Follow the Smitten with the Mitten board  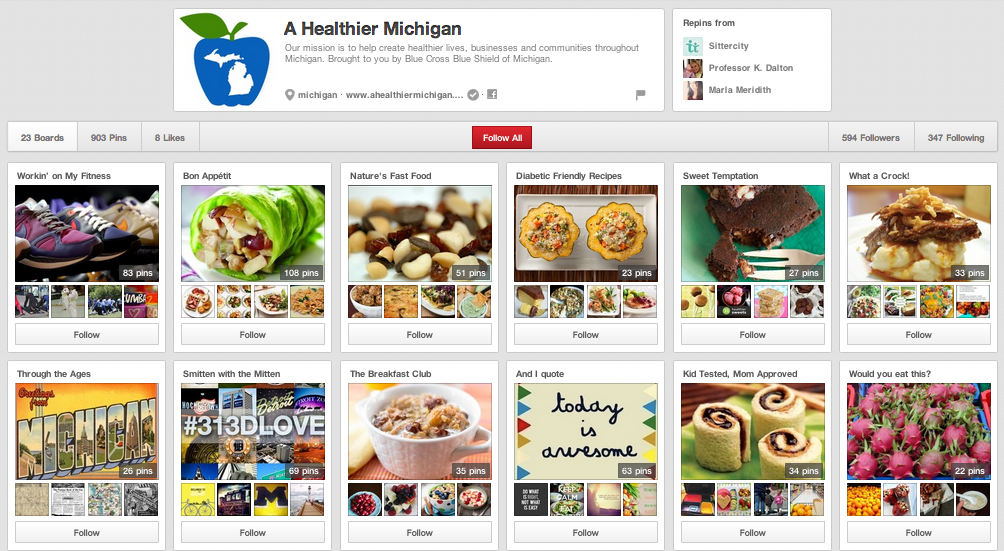coord(253,532)
